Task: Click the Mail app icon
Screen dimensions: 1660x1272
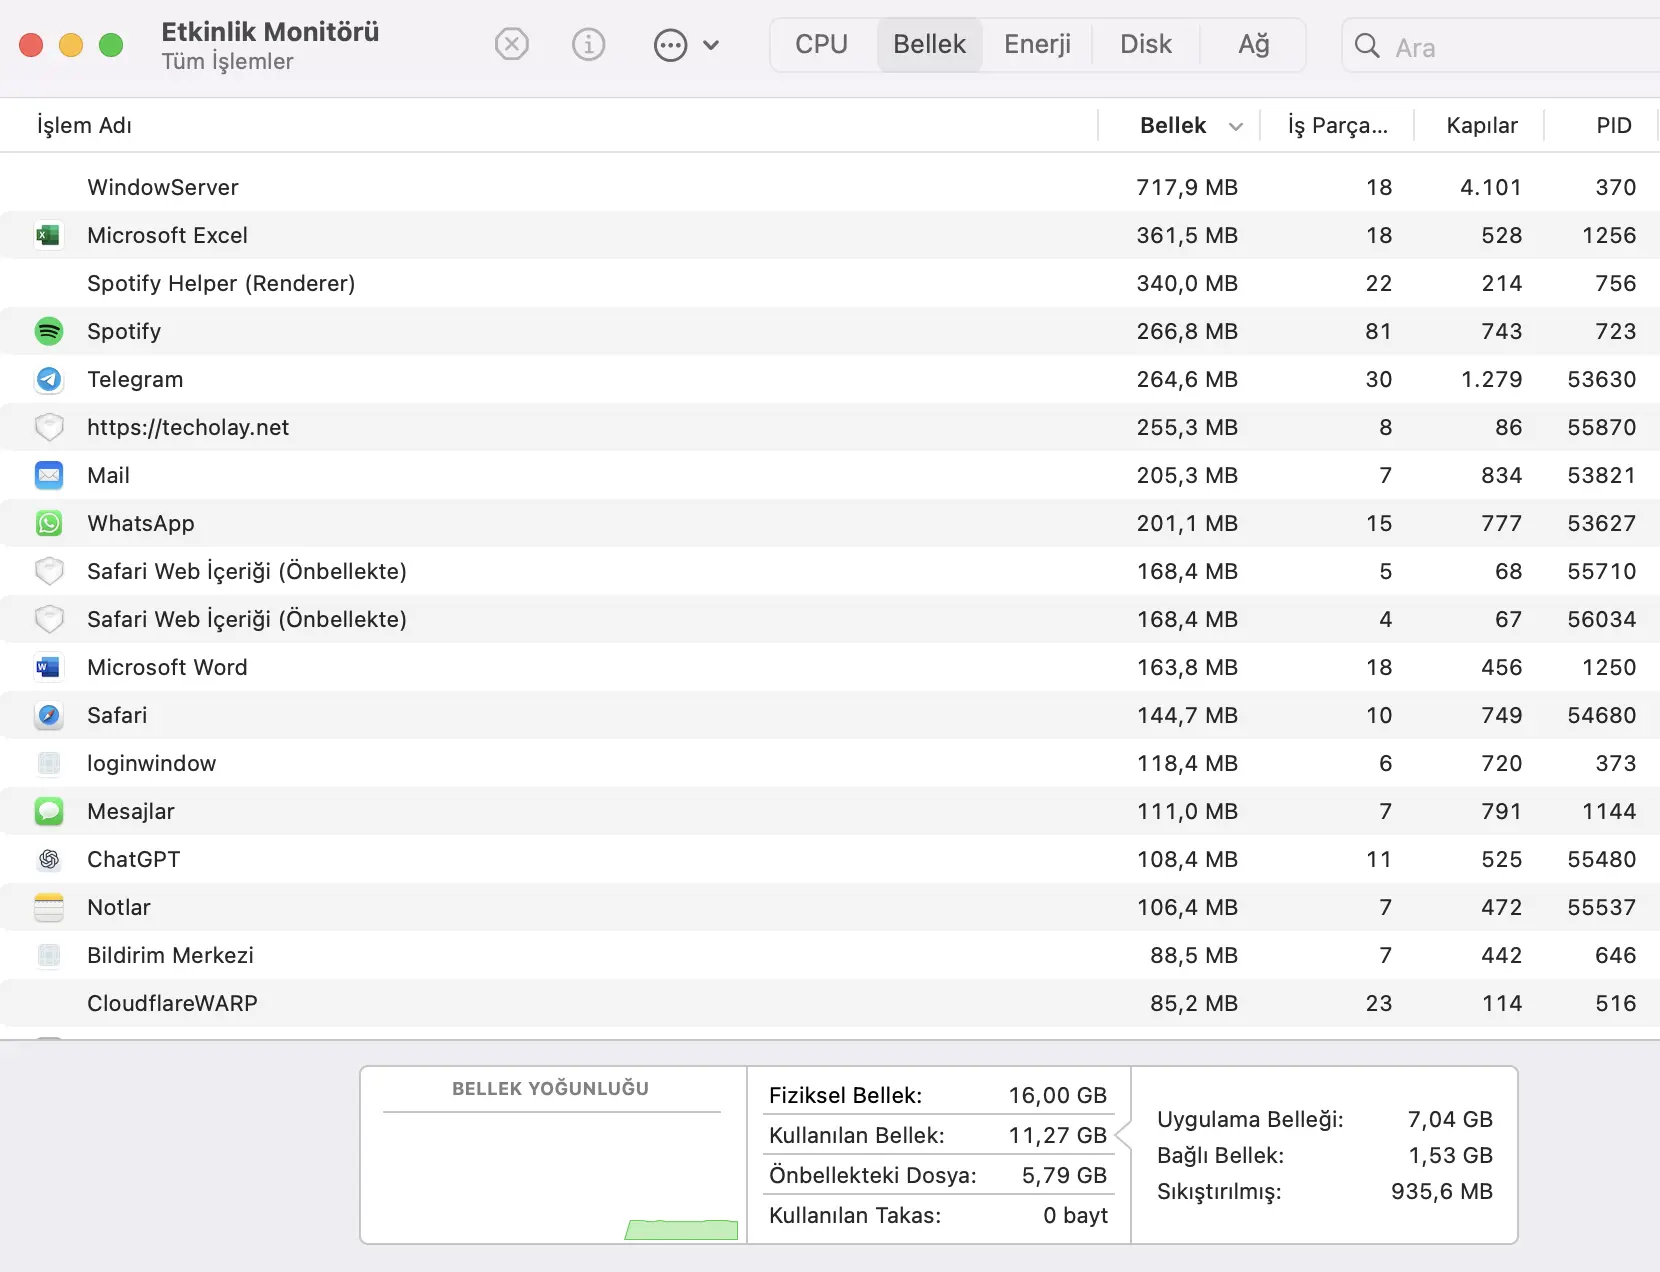Action: click(x=48, y=475)
